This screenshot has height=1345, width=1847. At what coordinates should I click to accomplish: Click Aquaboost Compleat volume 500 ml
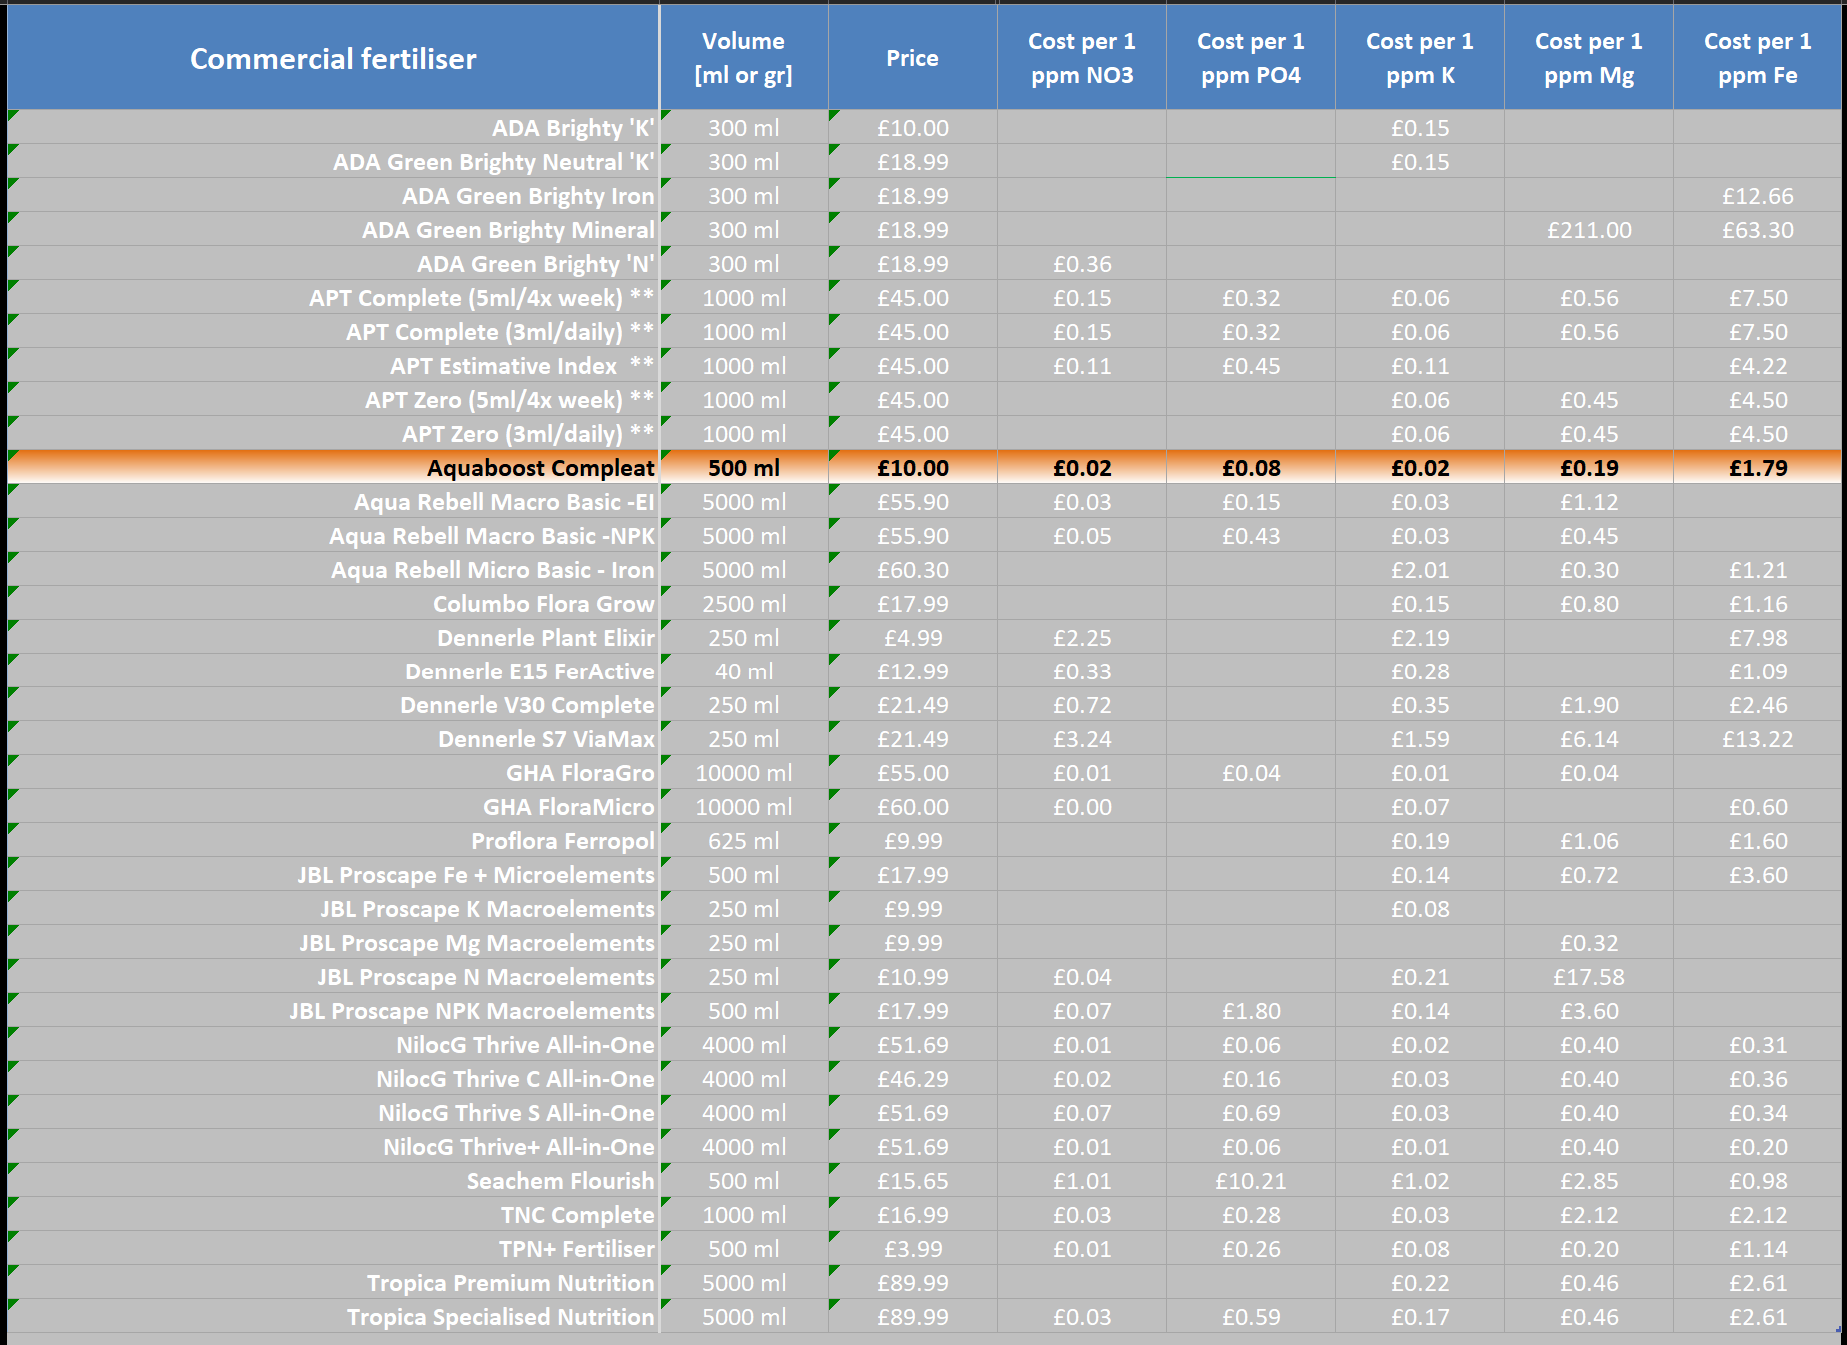[x=744, y=468]
